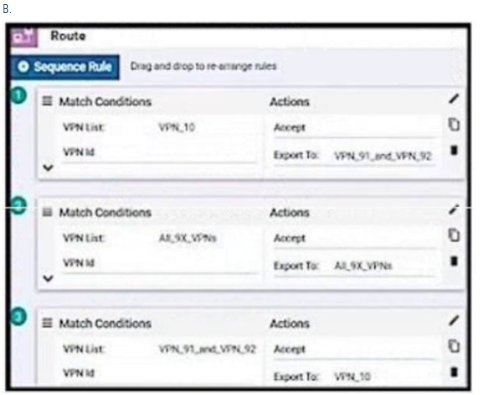481x395 pixels.
Task: Expand rule 1 details with chevron
Action: (x=48, y=168)
